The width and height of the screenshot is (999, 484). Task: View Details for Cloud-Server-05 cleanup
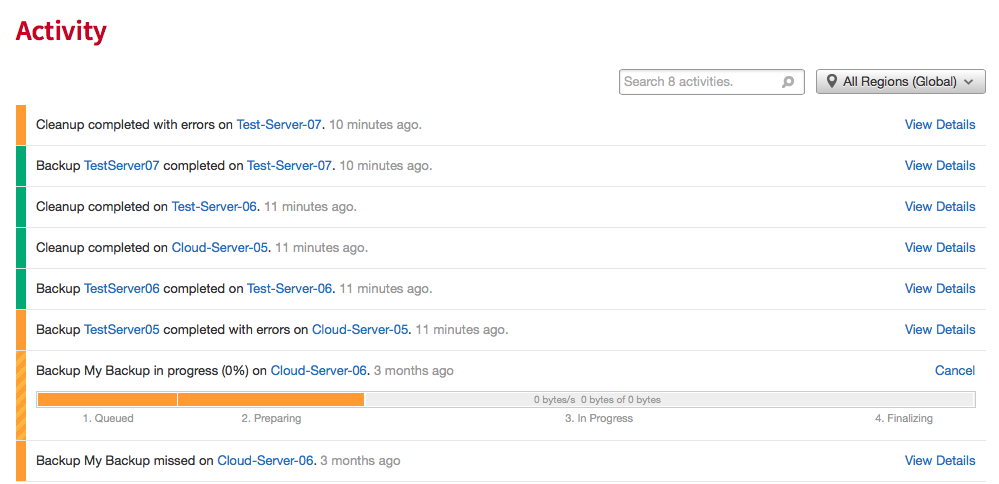coord(939,248)
